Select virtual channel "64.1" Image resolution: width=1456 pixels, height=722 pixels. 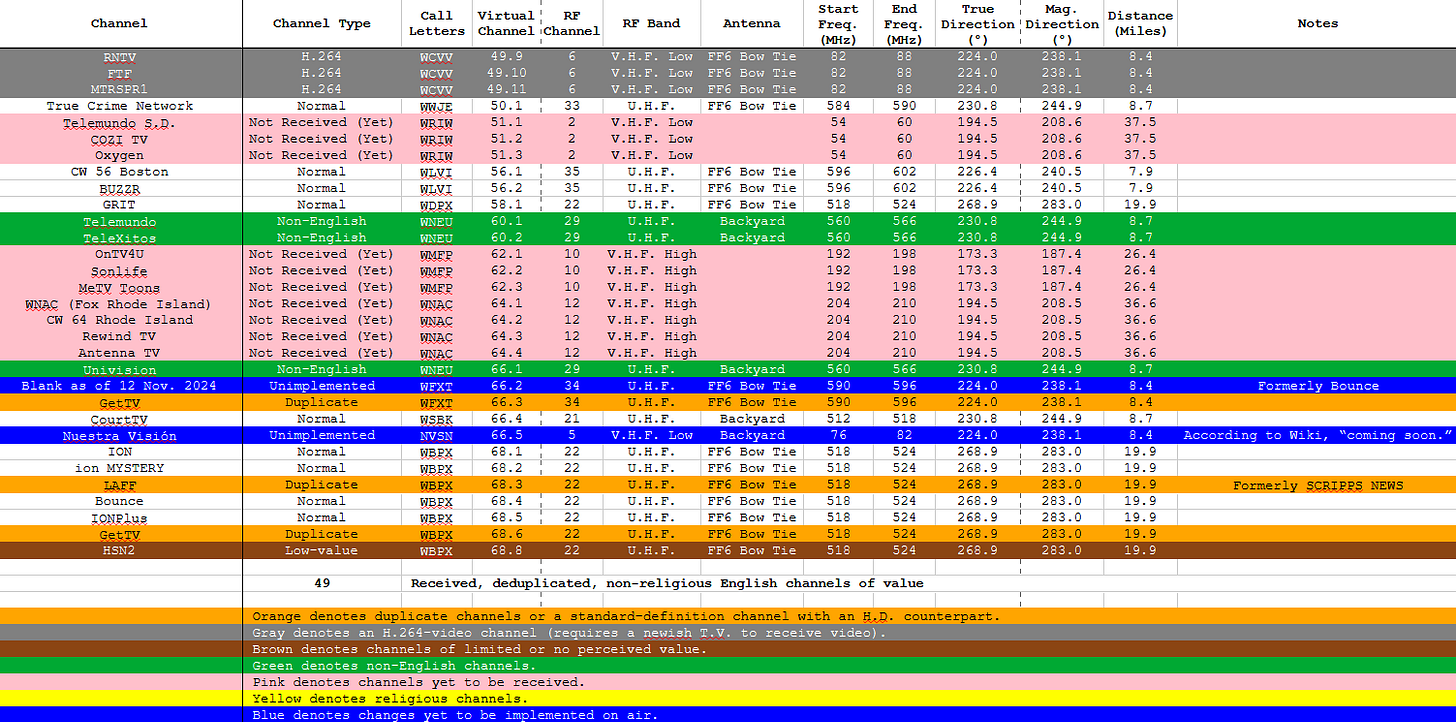pyautogui.click(x=506, y=304)
